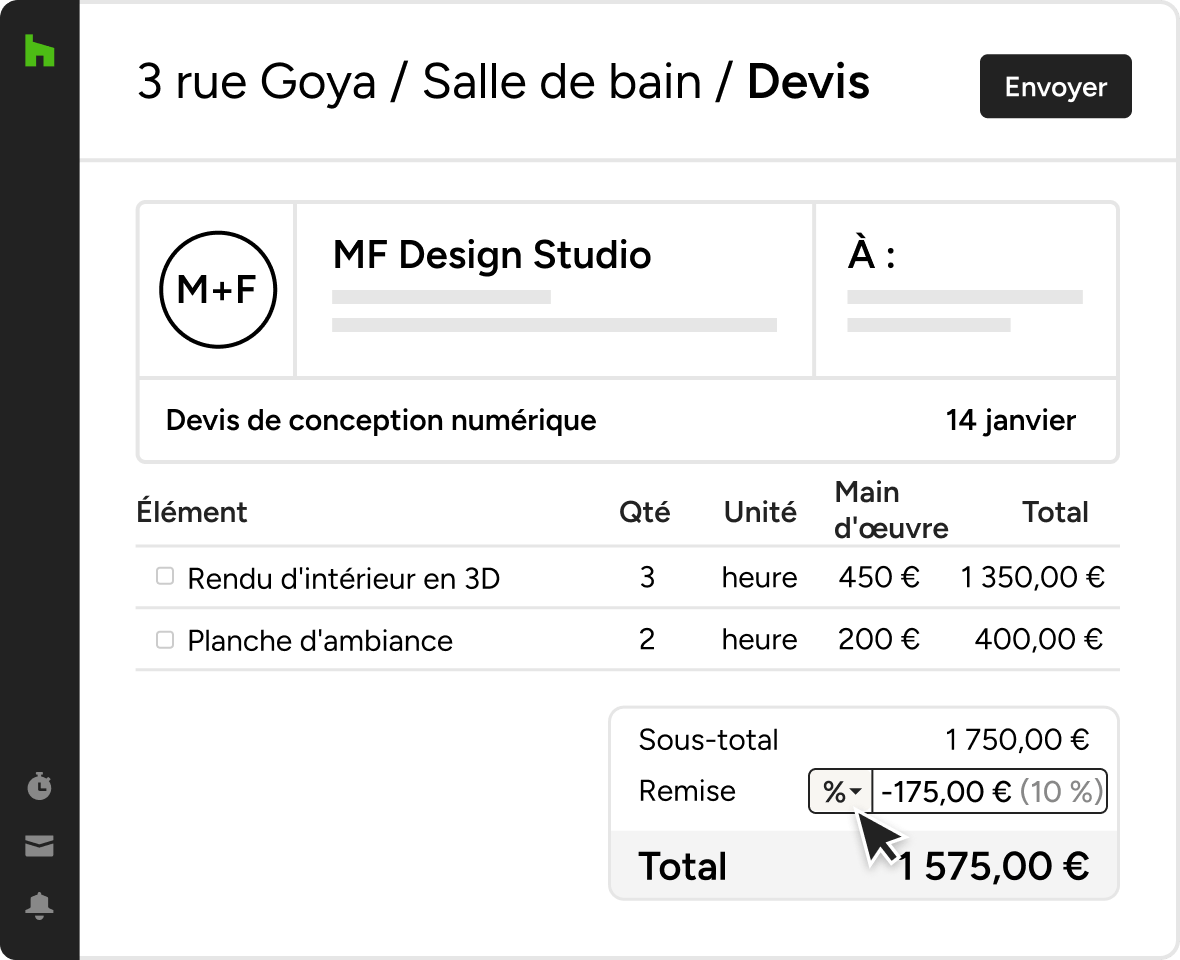Edit the -175,00 € discount amount field
Image resolution: width=1180 pixels, height=960 pixels.
tap(990, 791)
